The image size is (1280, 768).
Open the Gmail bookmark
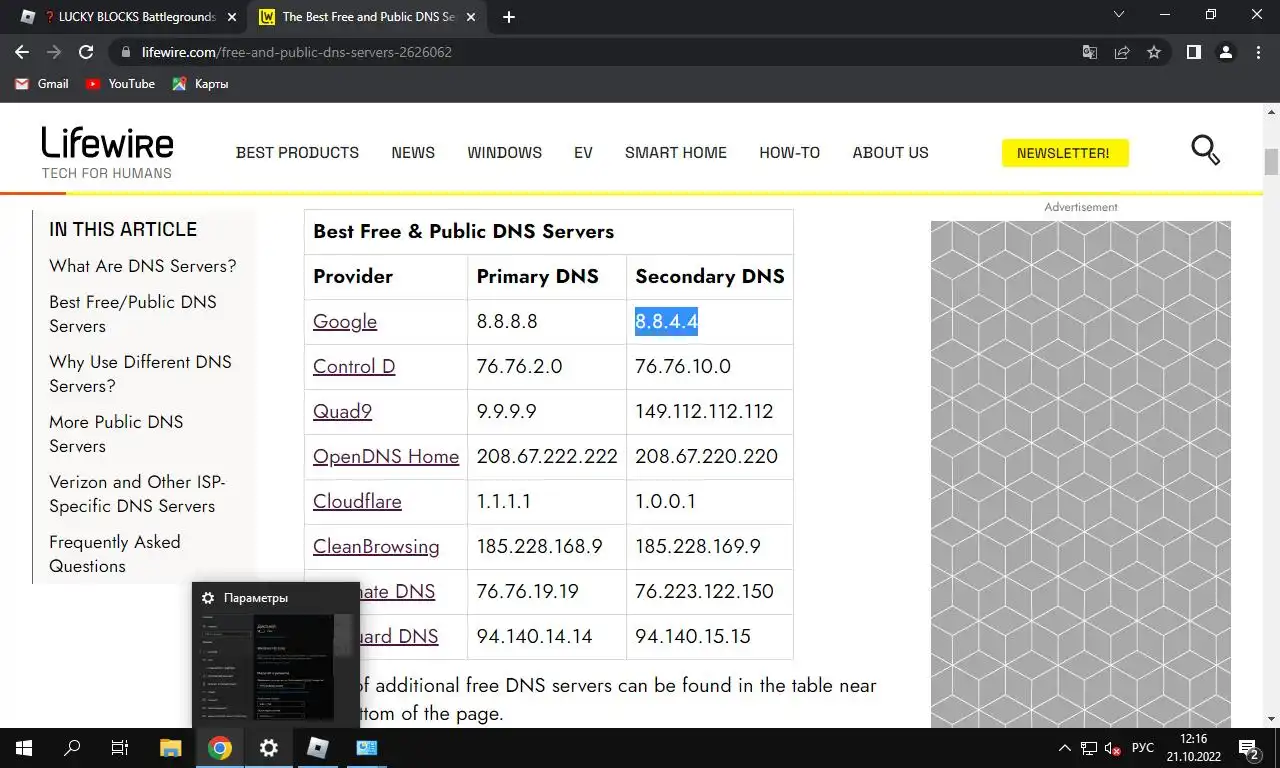(x=42, y=84)
